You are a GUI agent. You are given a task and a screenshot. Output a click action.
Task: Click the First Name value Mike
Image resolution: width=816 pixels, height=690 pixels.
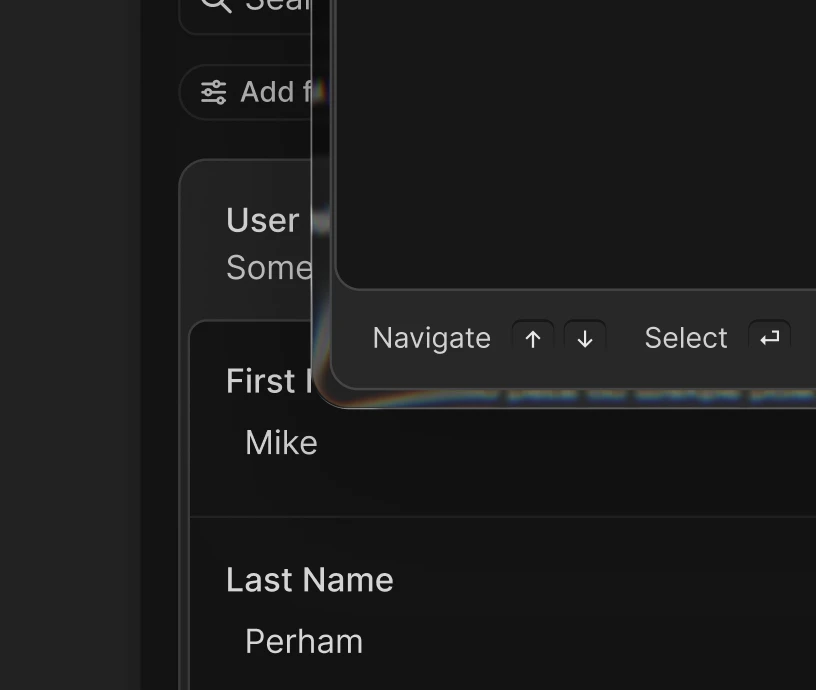(281, 443)
